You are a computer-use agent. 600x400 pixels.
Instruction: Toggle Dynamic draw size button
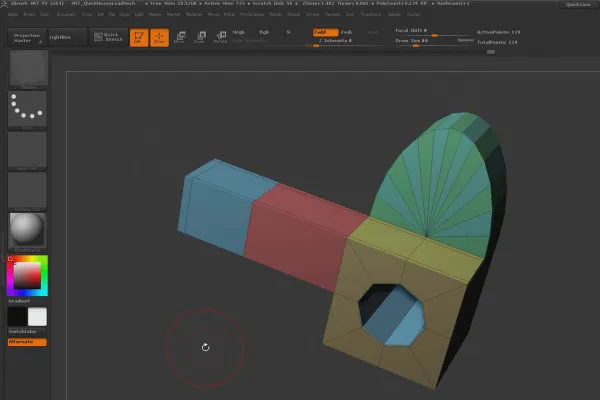click(x=465, y=40)
